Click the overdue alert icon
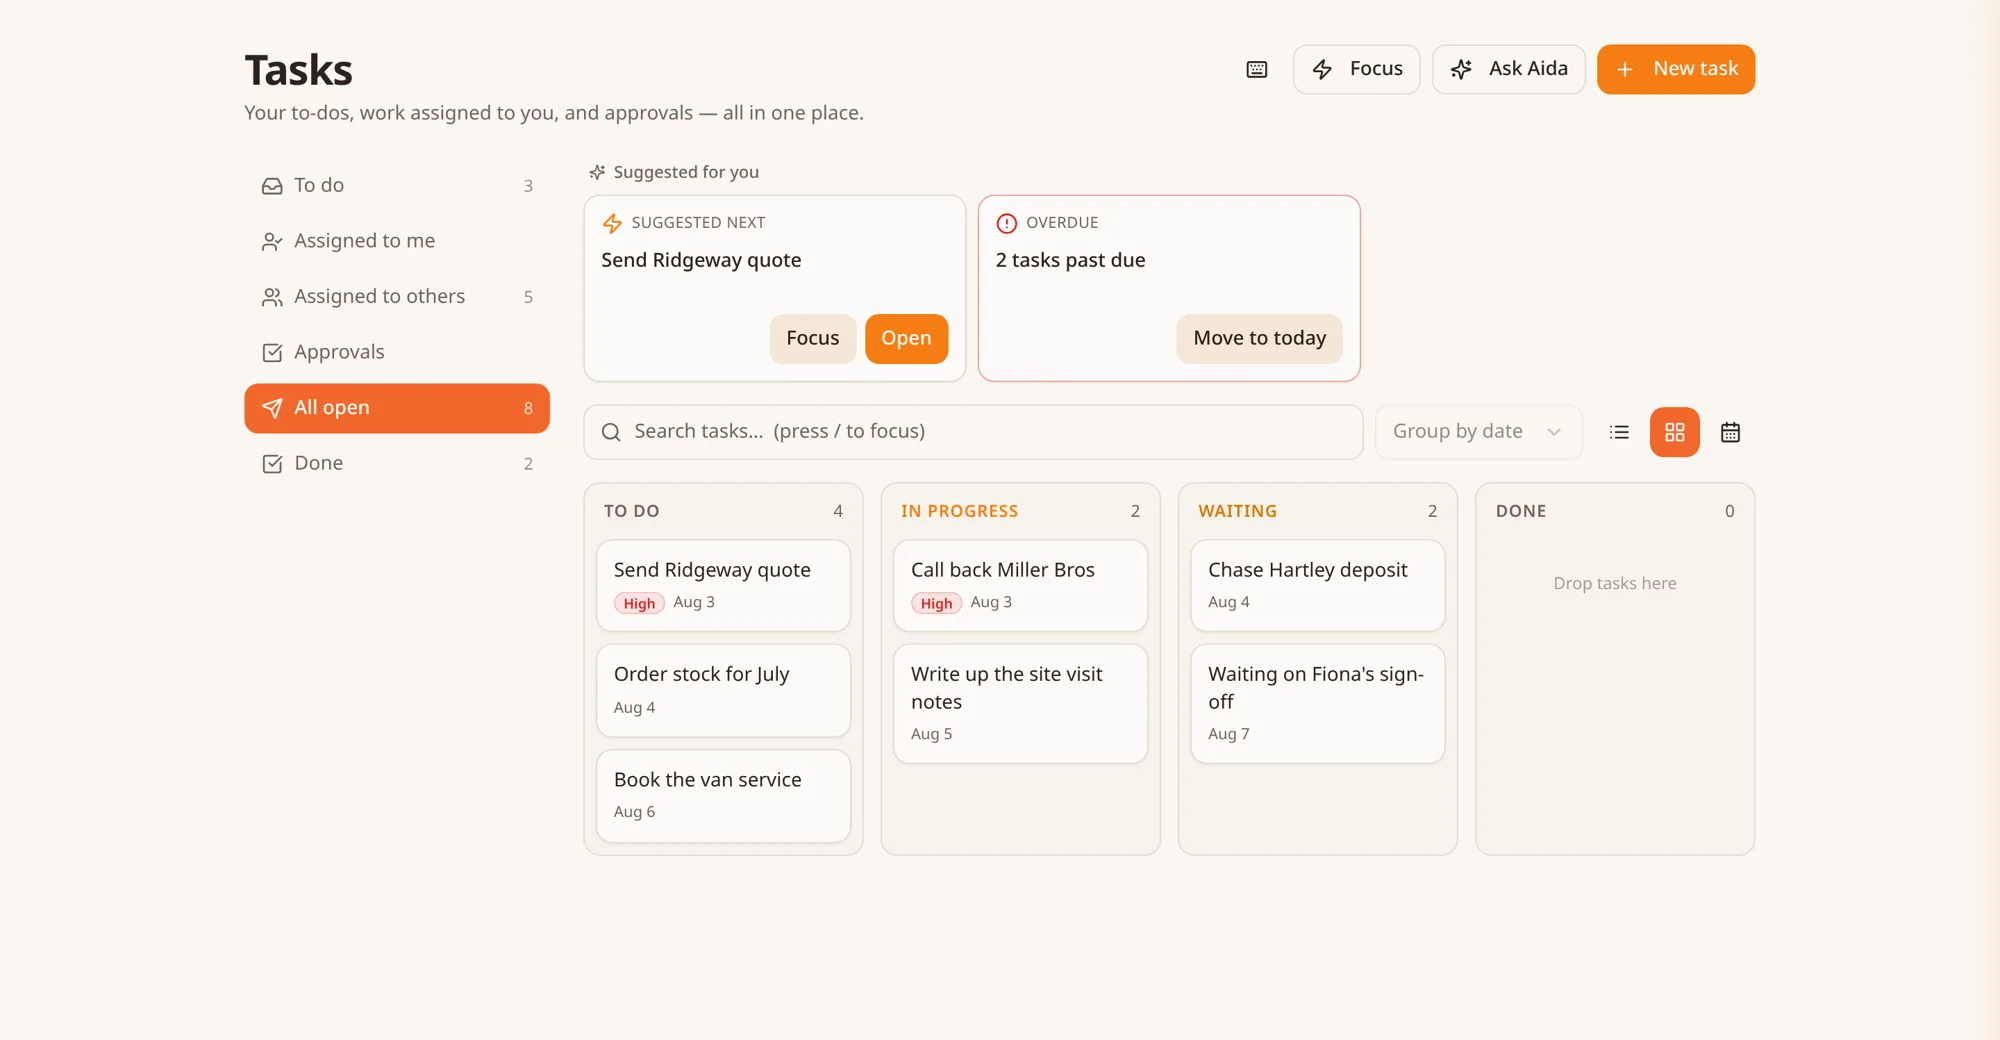The height and width of the screenshot is (1040, 2000). (1006, 223)
